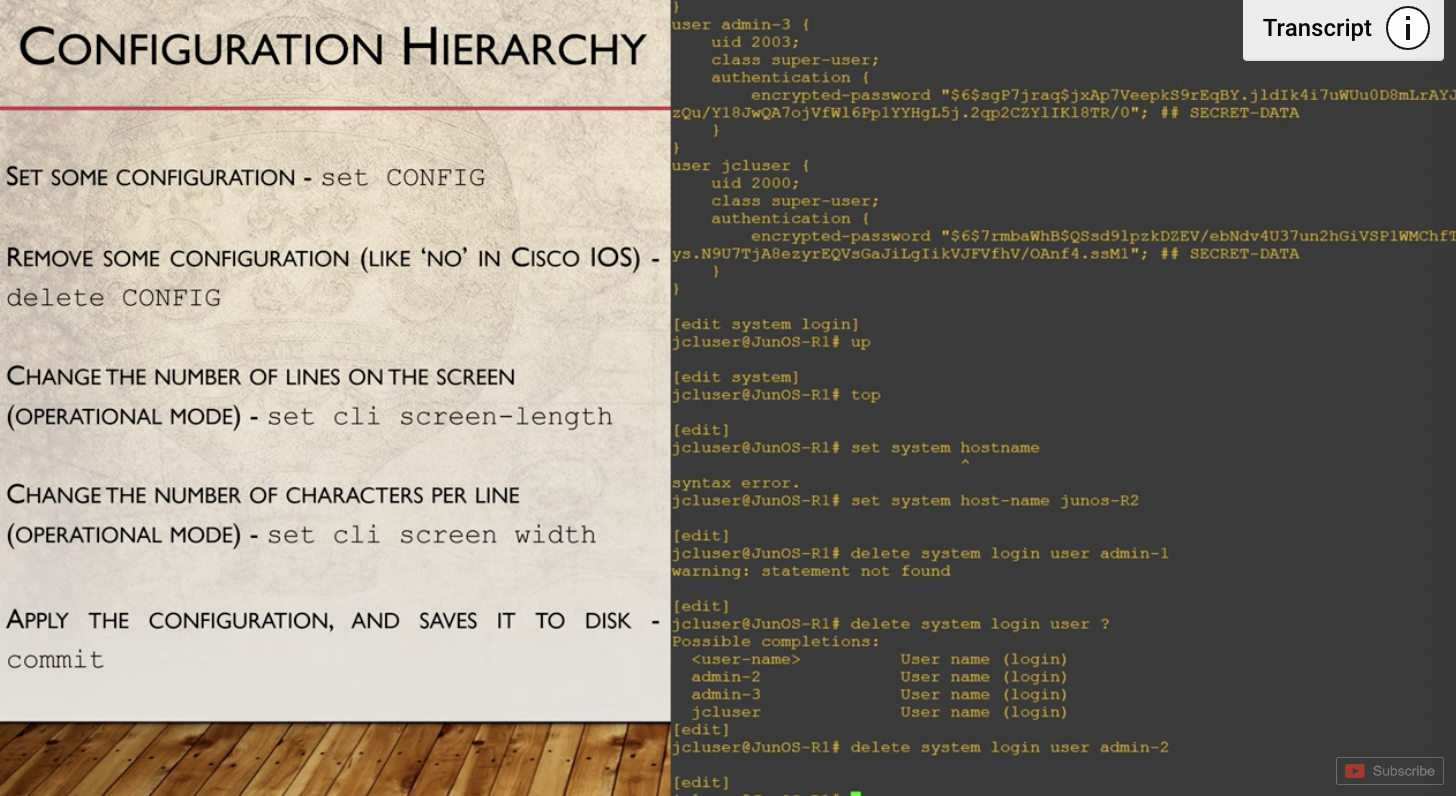This screenshot has width=1456, height=796.
Task: Open the Transcript panel
Action: click(1316, 28)
